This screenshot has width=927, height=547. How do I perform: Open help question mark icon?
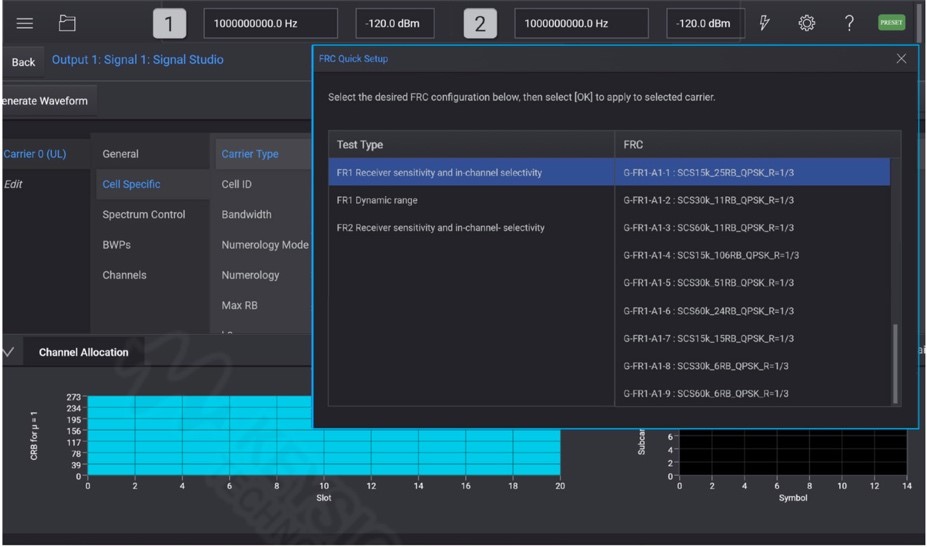point(849,23)
